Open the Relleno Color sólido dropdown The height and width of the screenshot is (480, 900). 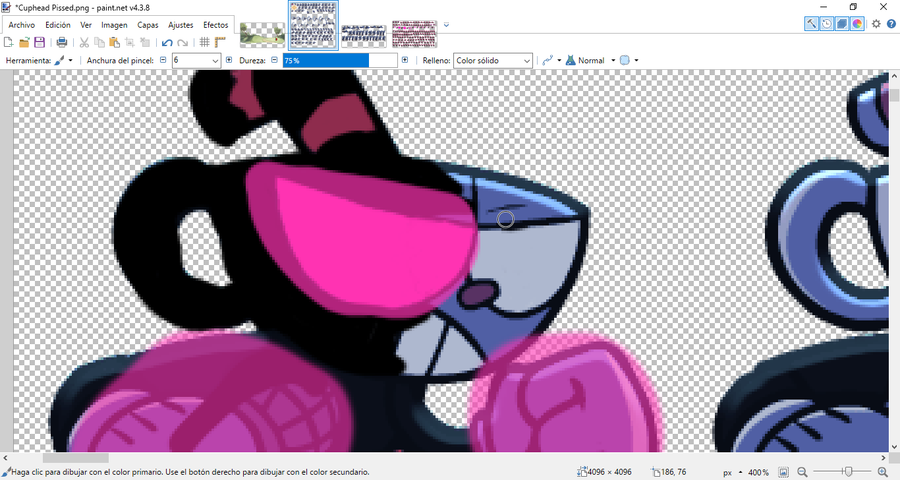492,60
